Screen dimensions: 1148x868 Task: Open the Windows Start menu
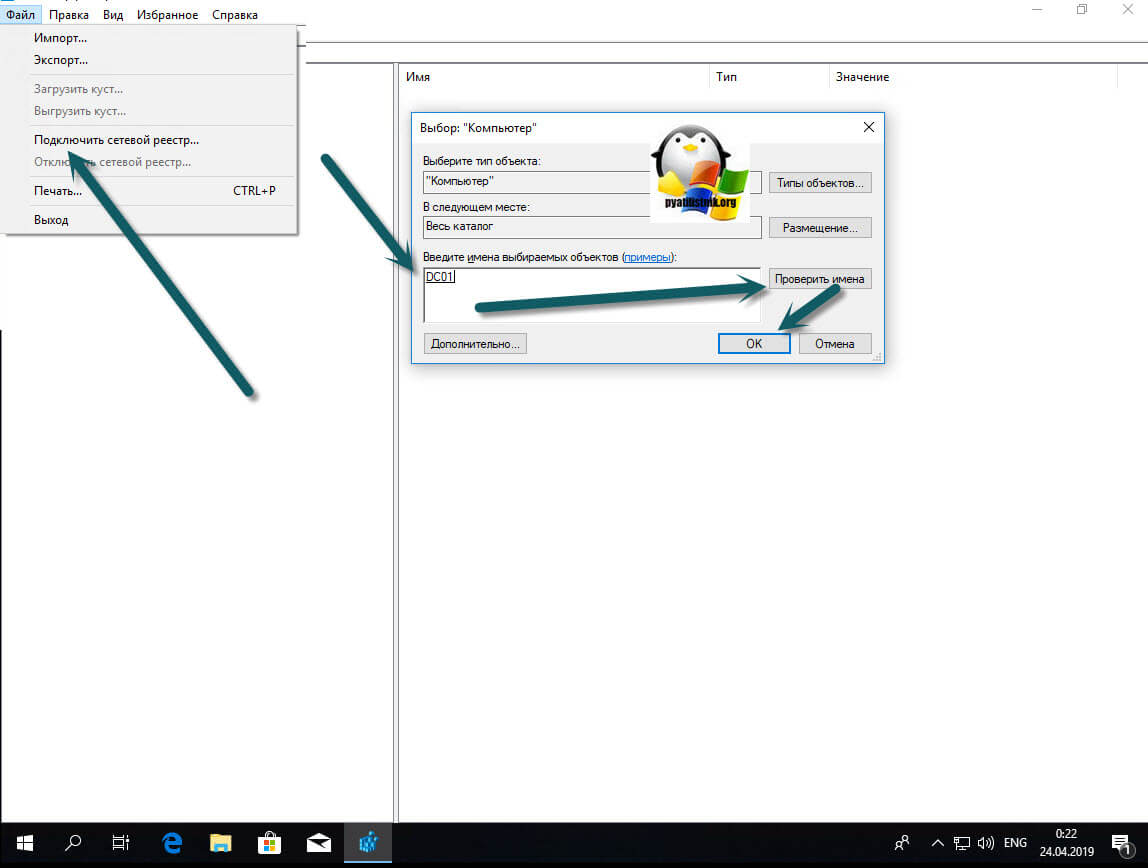(24, 842)
